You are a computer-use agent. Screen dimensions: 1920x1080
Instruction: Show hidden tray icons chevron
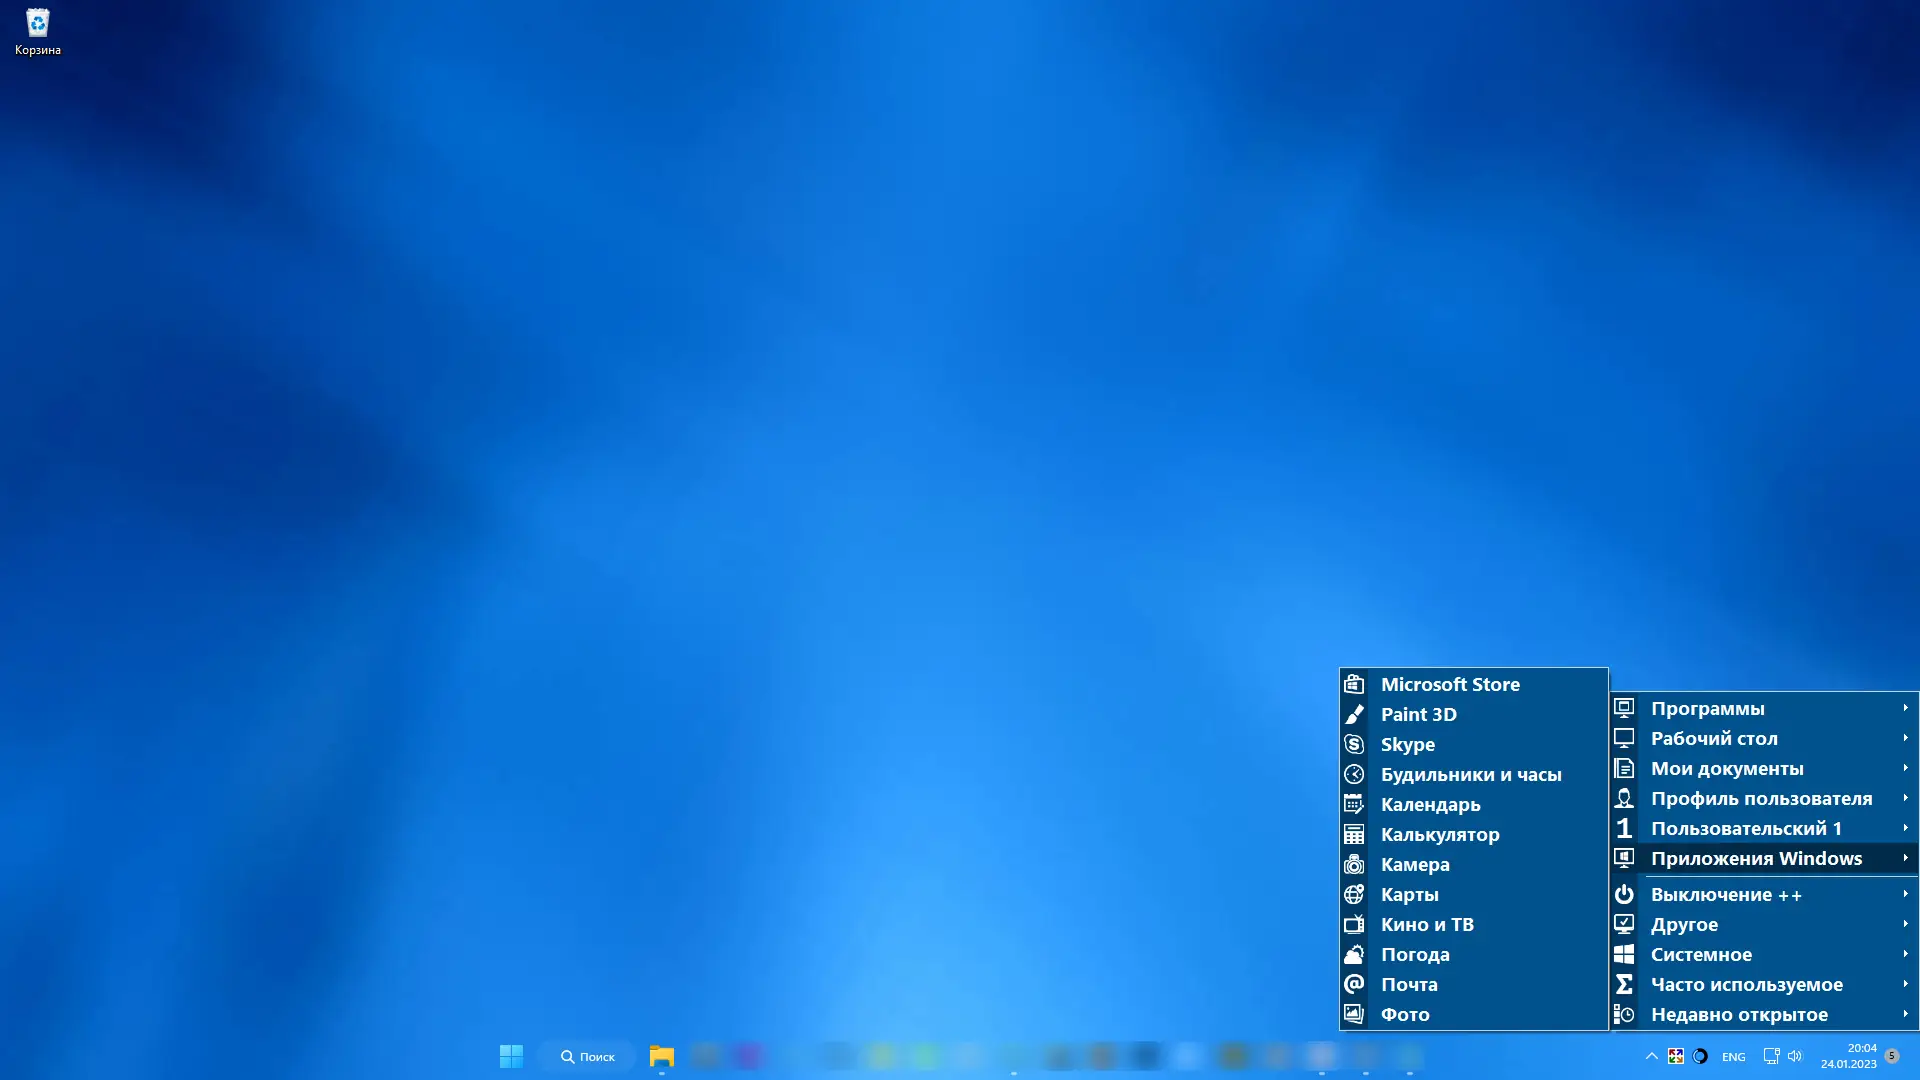click(x=1651, y=1056)
